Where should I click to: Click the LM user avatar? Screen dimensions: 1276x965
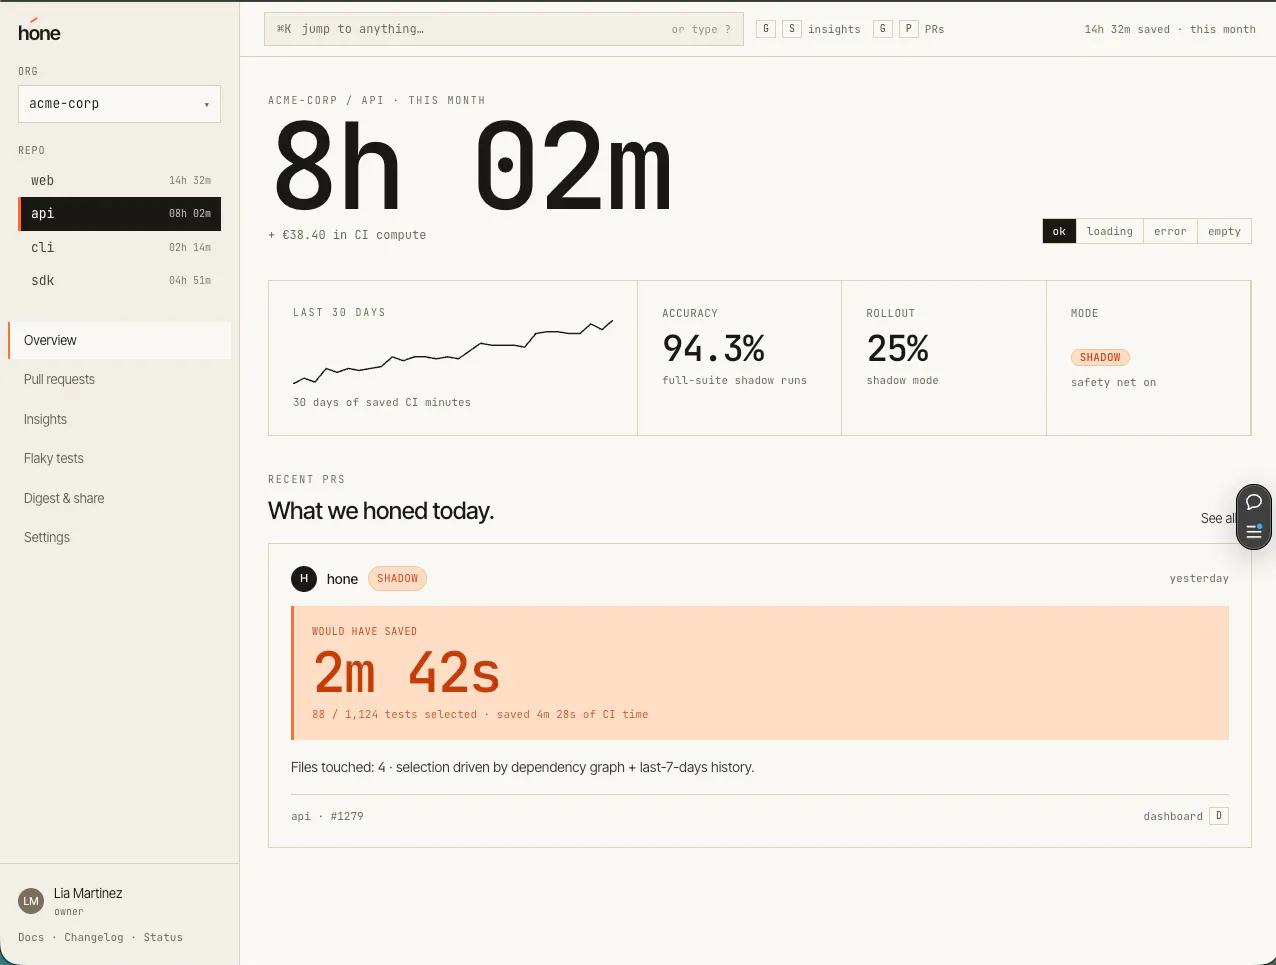[x=31, y=901]
